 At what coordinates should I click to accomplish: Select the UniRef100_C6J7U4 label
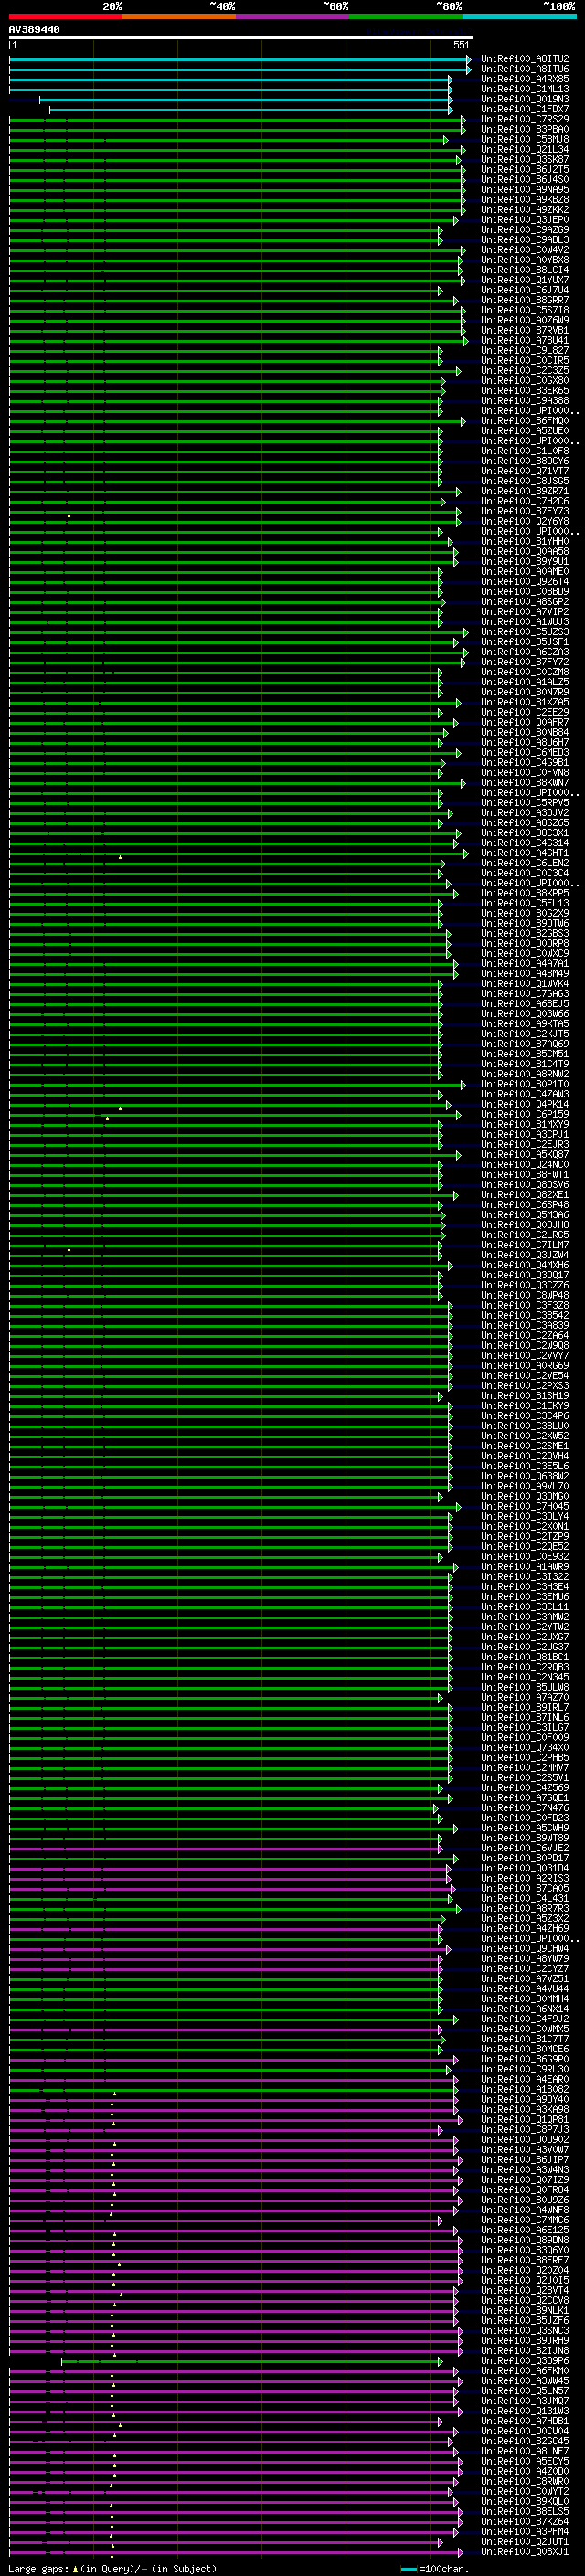tap(525, 290)
